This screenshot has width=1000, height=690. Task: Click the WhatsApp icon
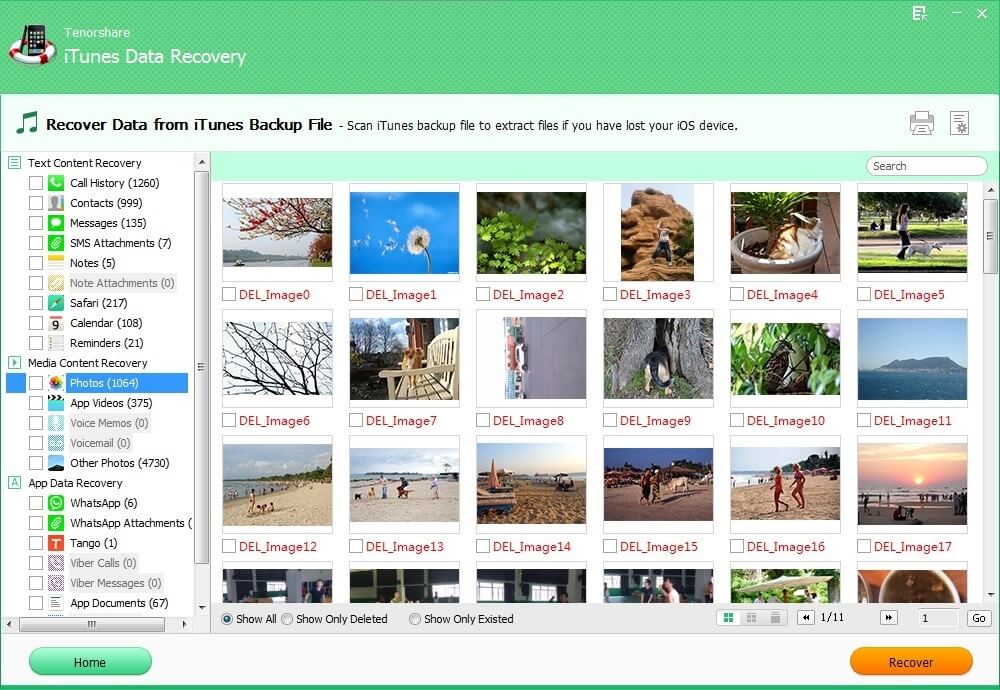pos(56,503)
